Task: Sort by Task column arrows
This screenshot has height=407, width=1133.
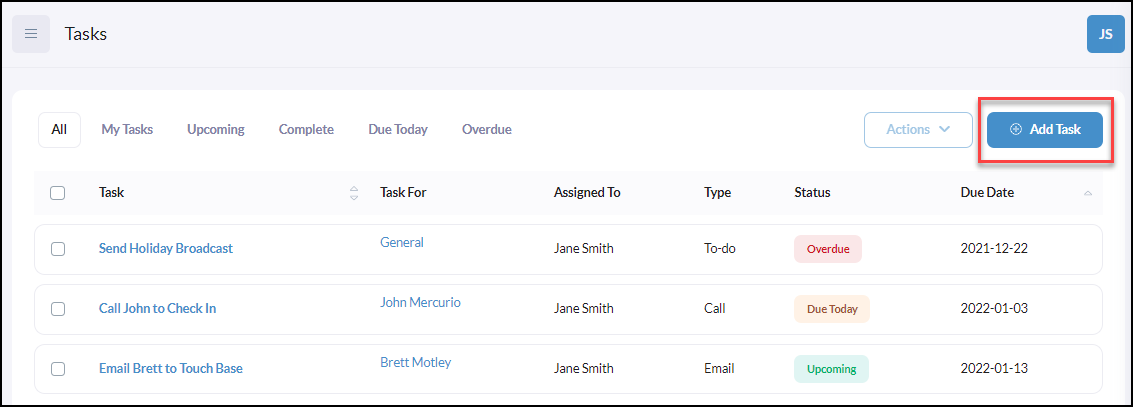Action: (x=354, y=193)
